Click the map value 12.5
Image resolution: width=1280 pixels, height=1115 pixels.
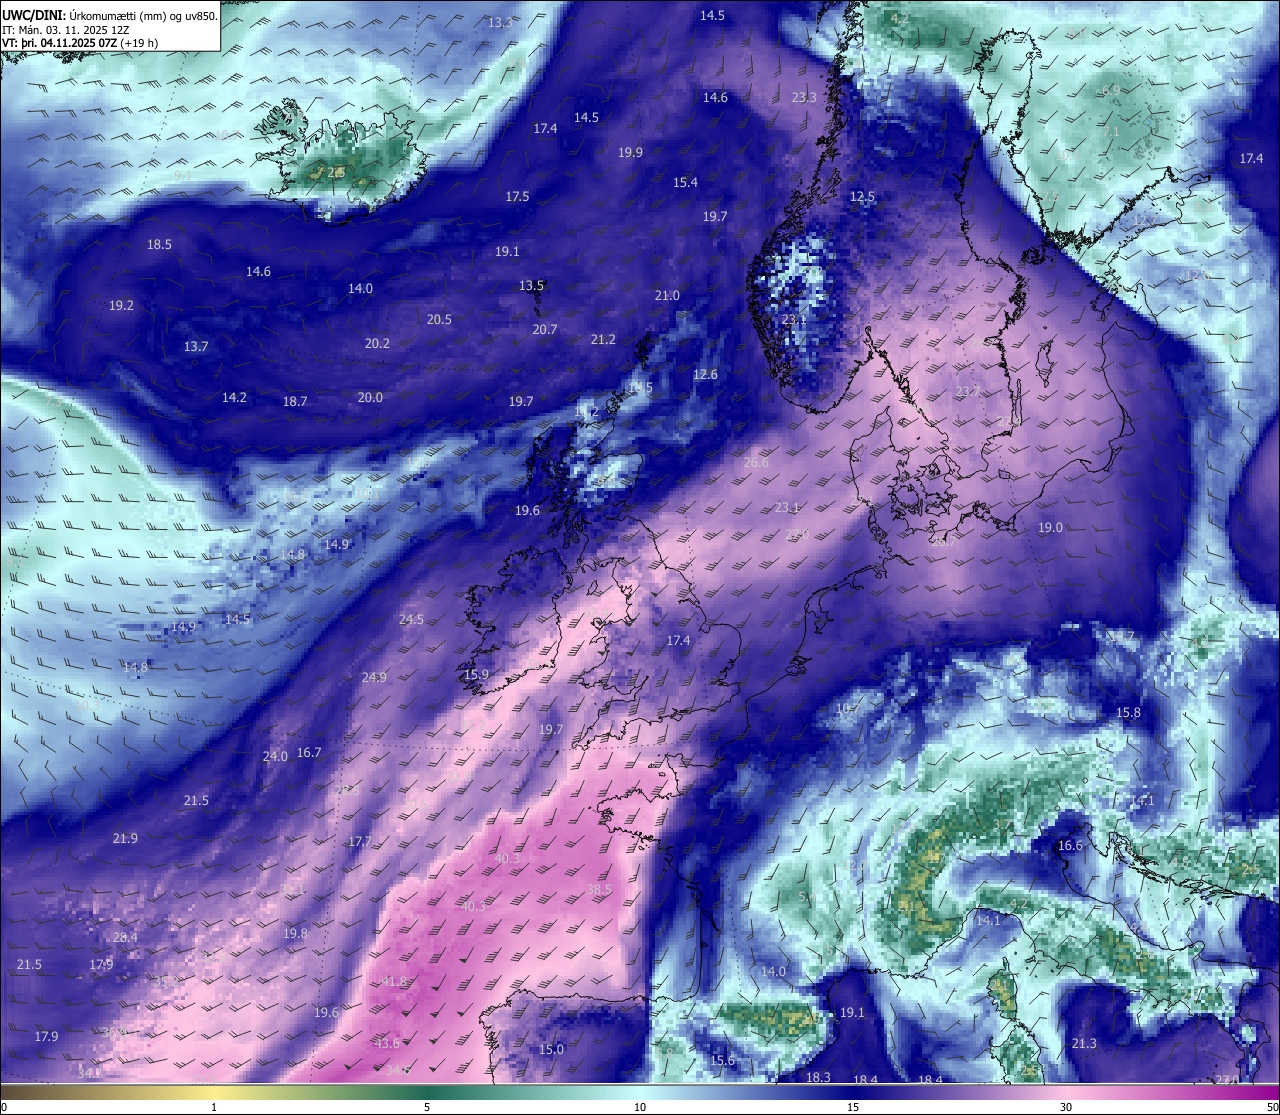click(862, 197)
